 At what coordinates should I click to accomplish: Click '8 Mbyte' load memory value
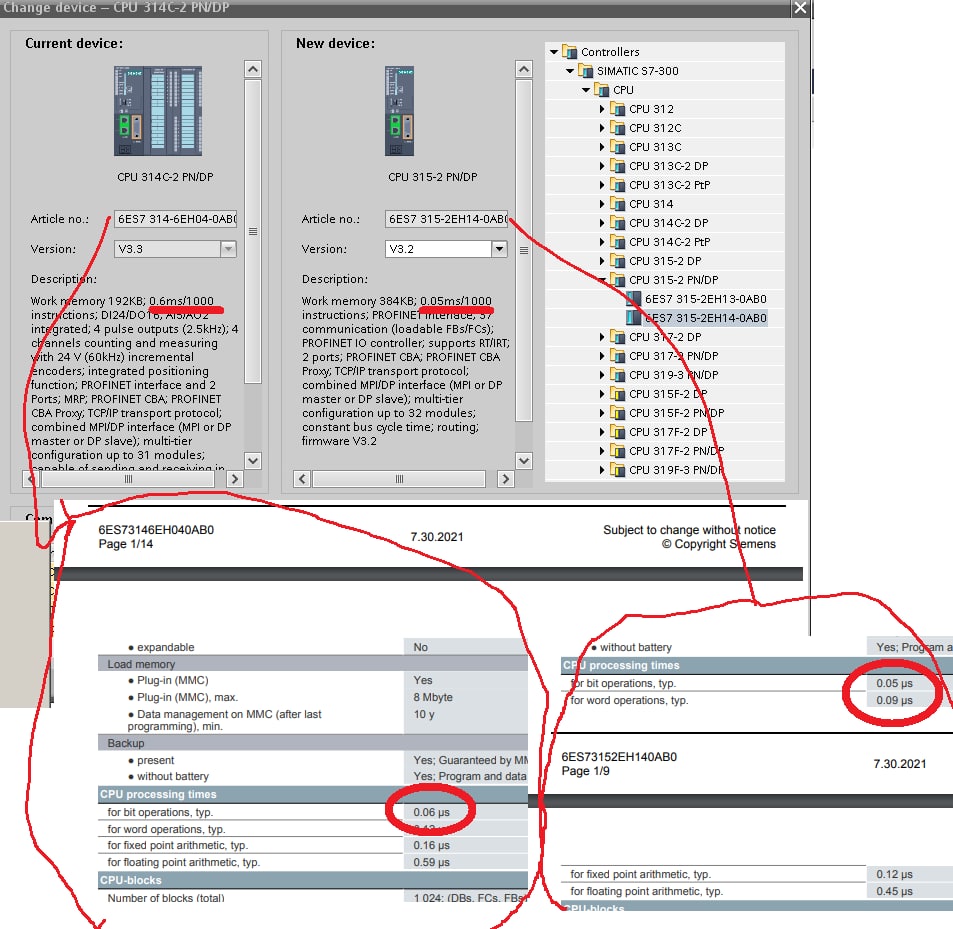pyautogui.click(x=433, y=697)
